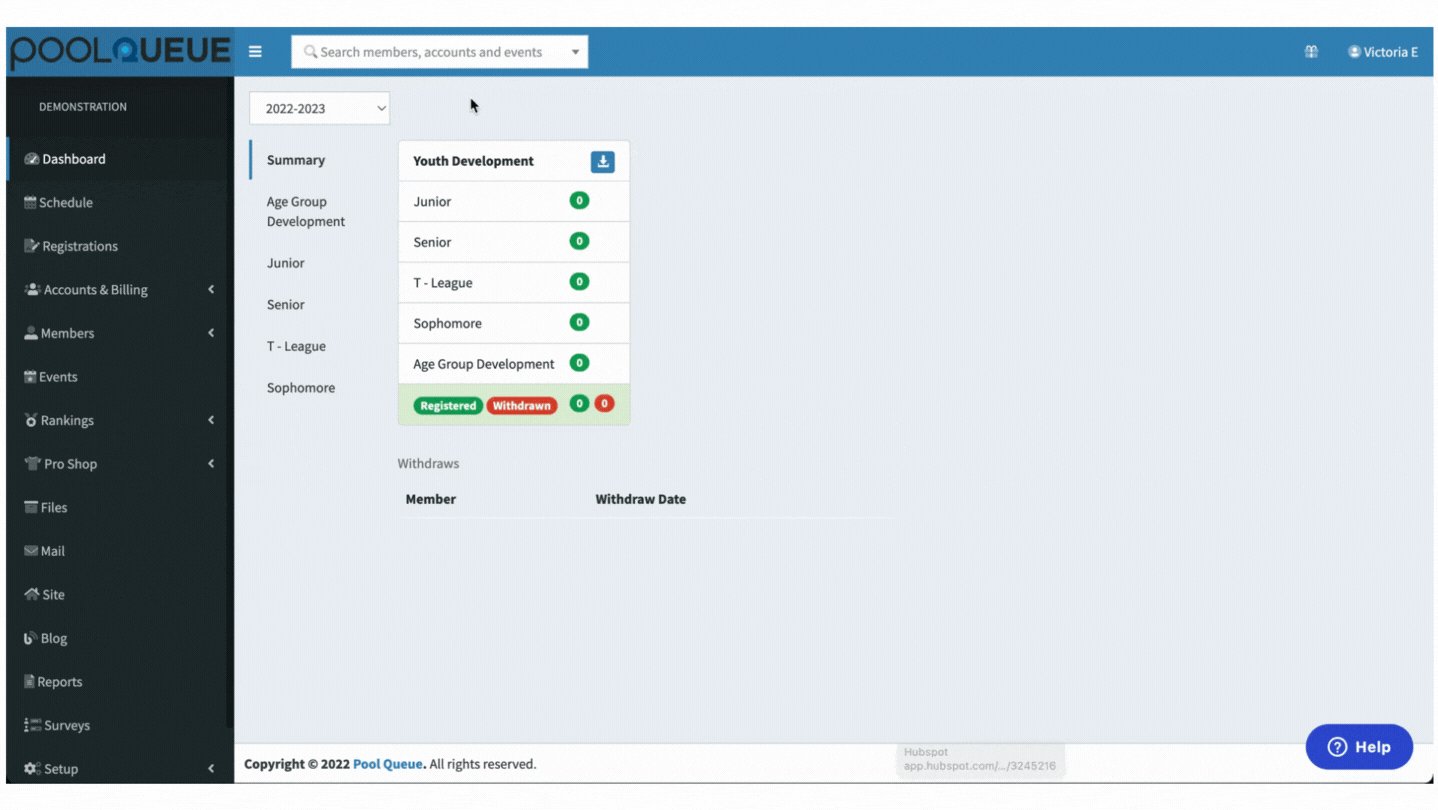Click the DEMONSTRATION label in sidebar

[x=83, y=107]
